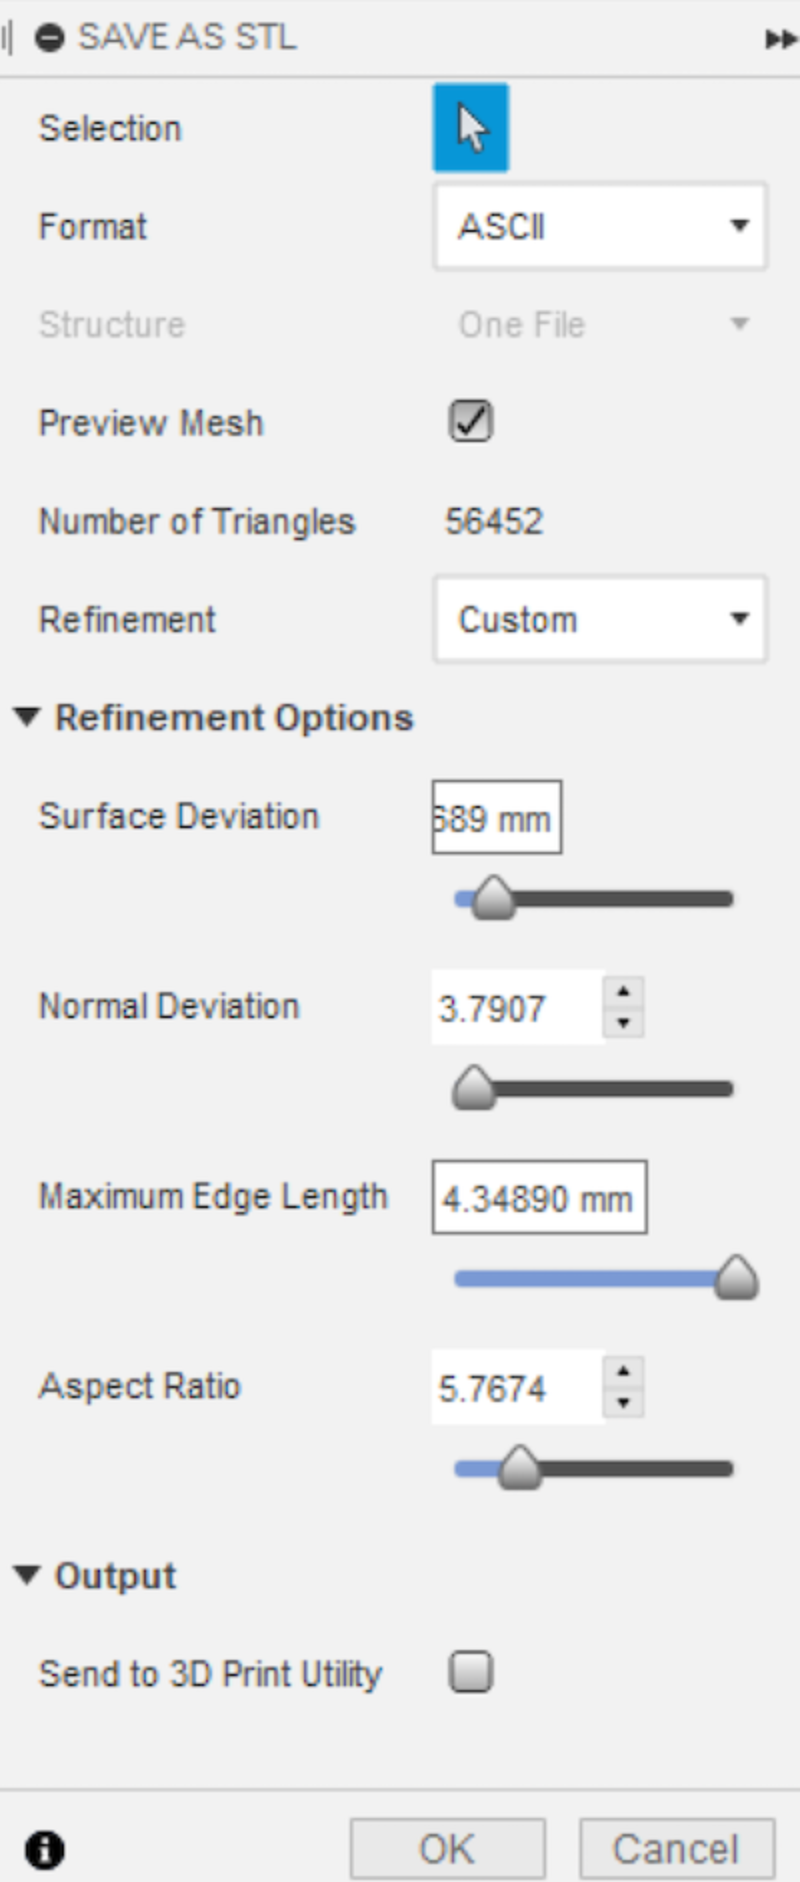Viewport: 800px width, 1882px height.
Task: Open the Refinement dropdown showing Custom
Action: (600, 620)
